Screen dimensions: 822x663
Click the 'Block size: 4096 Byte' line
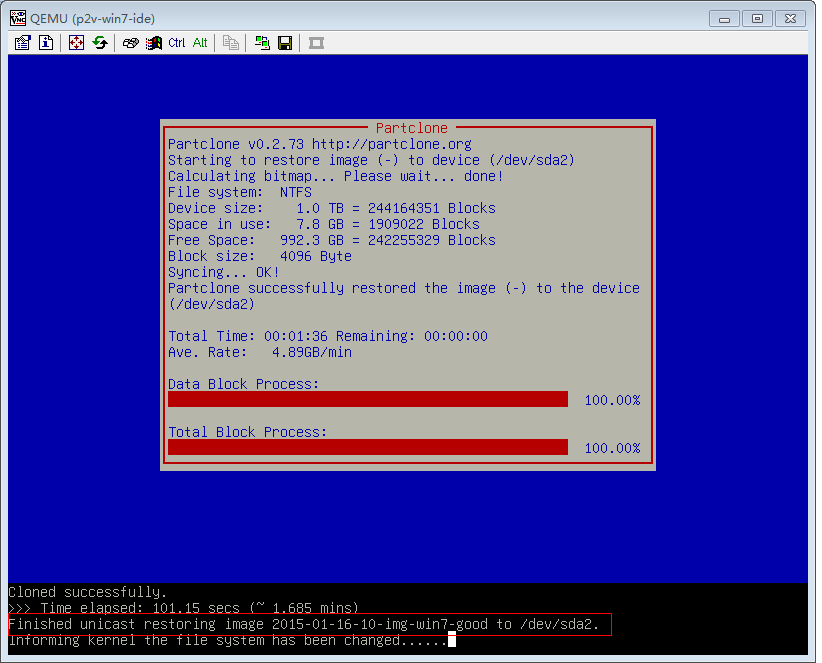[x=260, y=256]
